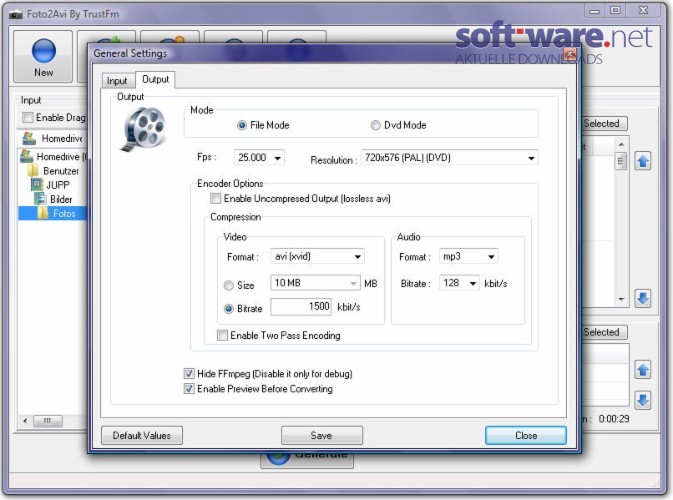Screen dimensions: 673x500
Task: Click the New project button
Action: [x=43, y=56]
